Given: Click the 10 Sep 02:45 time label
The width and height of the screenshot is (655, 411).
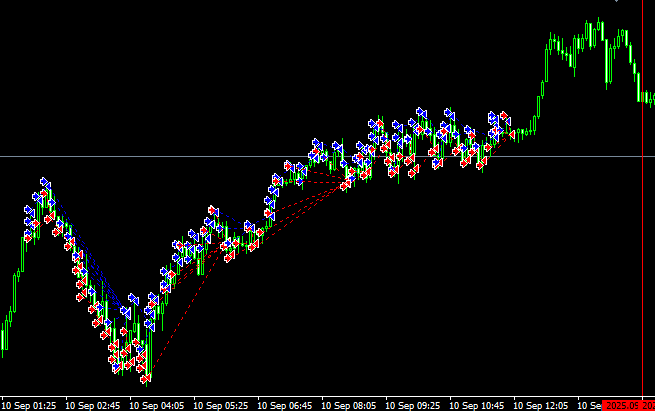Looking at the screenshot, I should point(93,405).
